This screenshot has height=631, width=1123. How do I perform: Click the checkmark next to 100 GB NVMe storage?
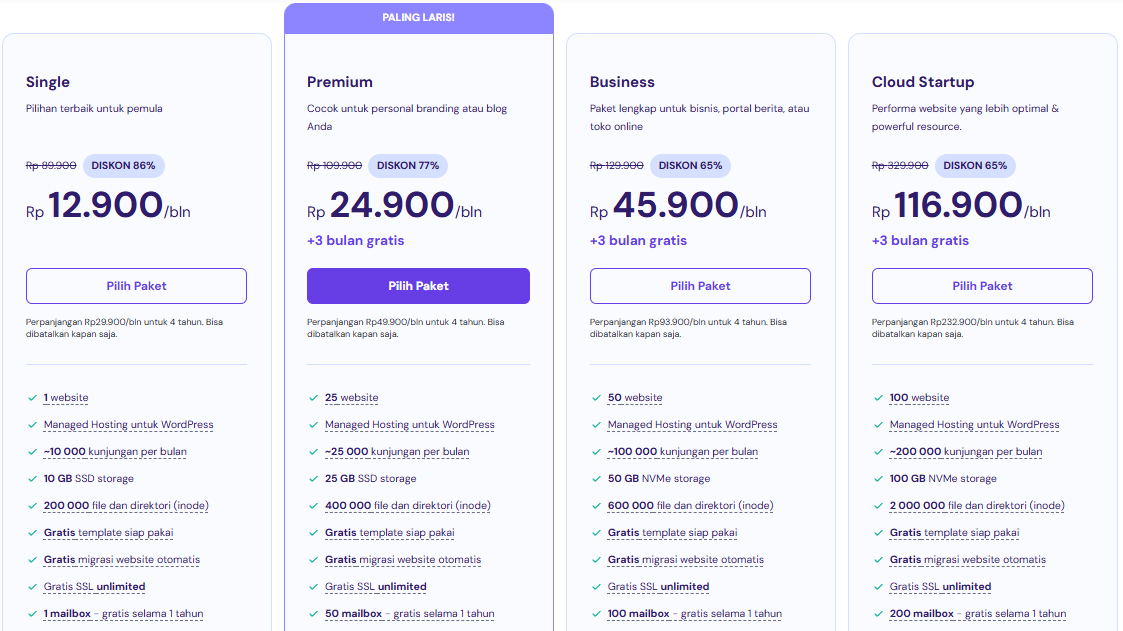tap(879, 478)
